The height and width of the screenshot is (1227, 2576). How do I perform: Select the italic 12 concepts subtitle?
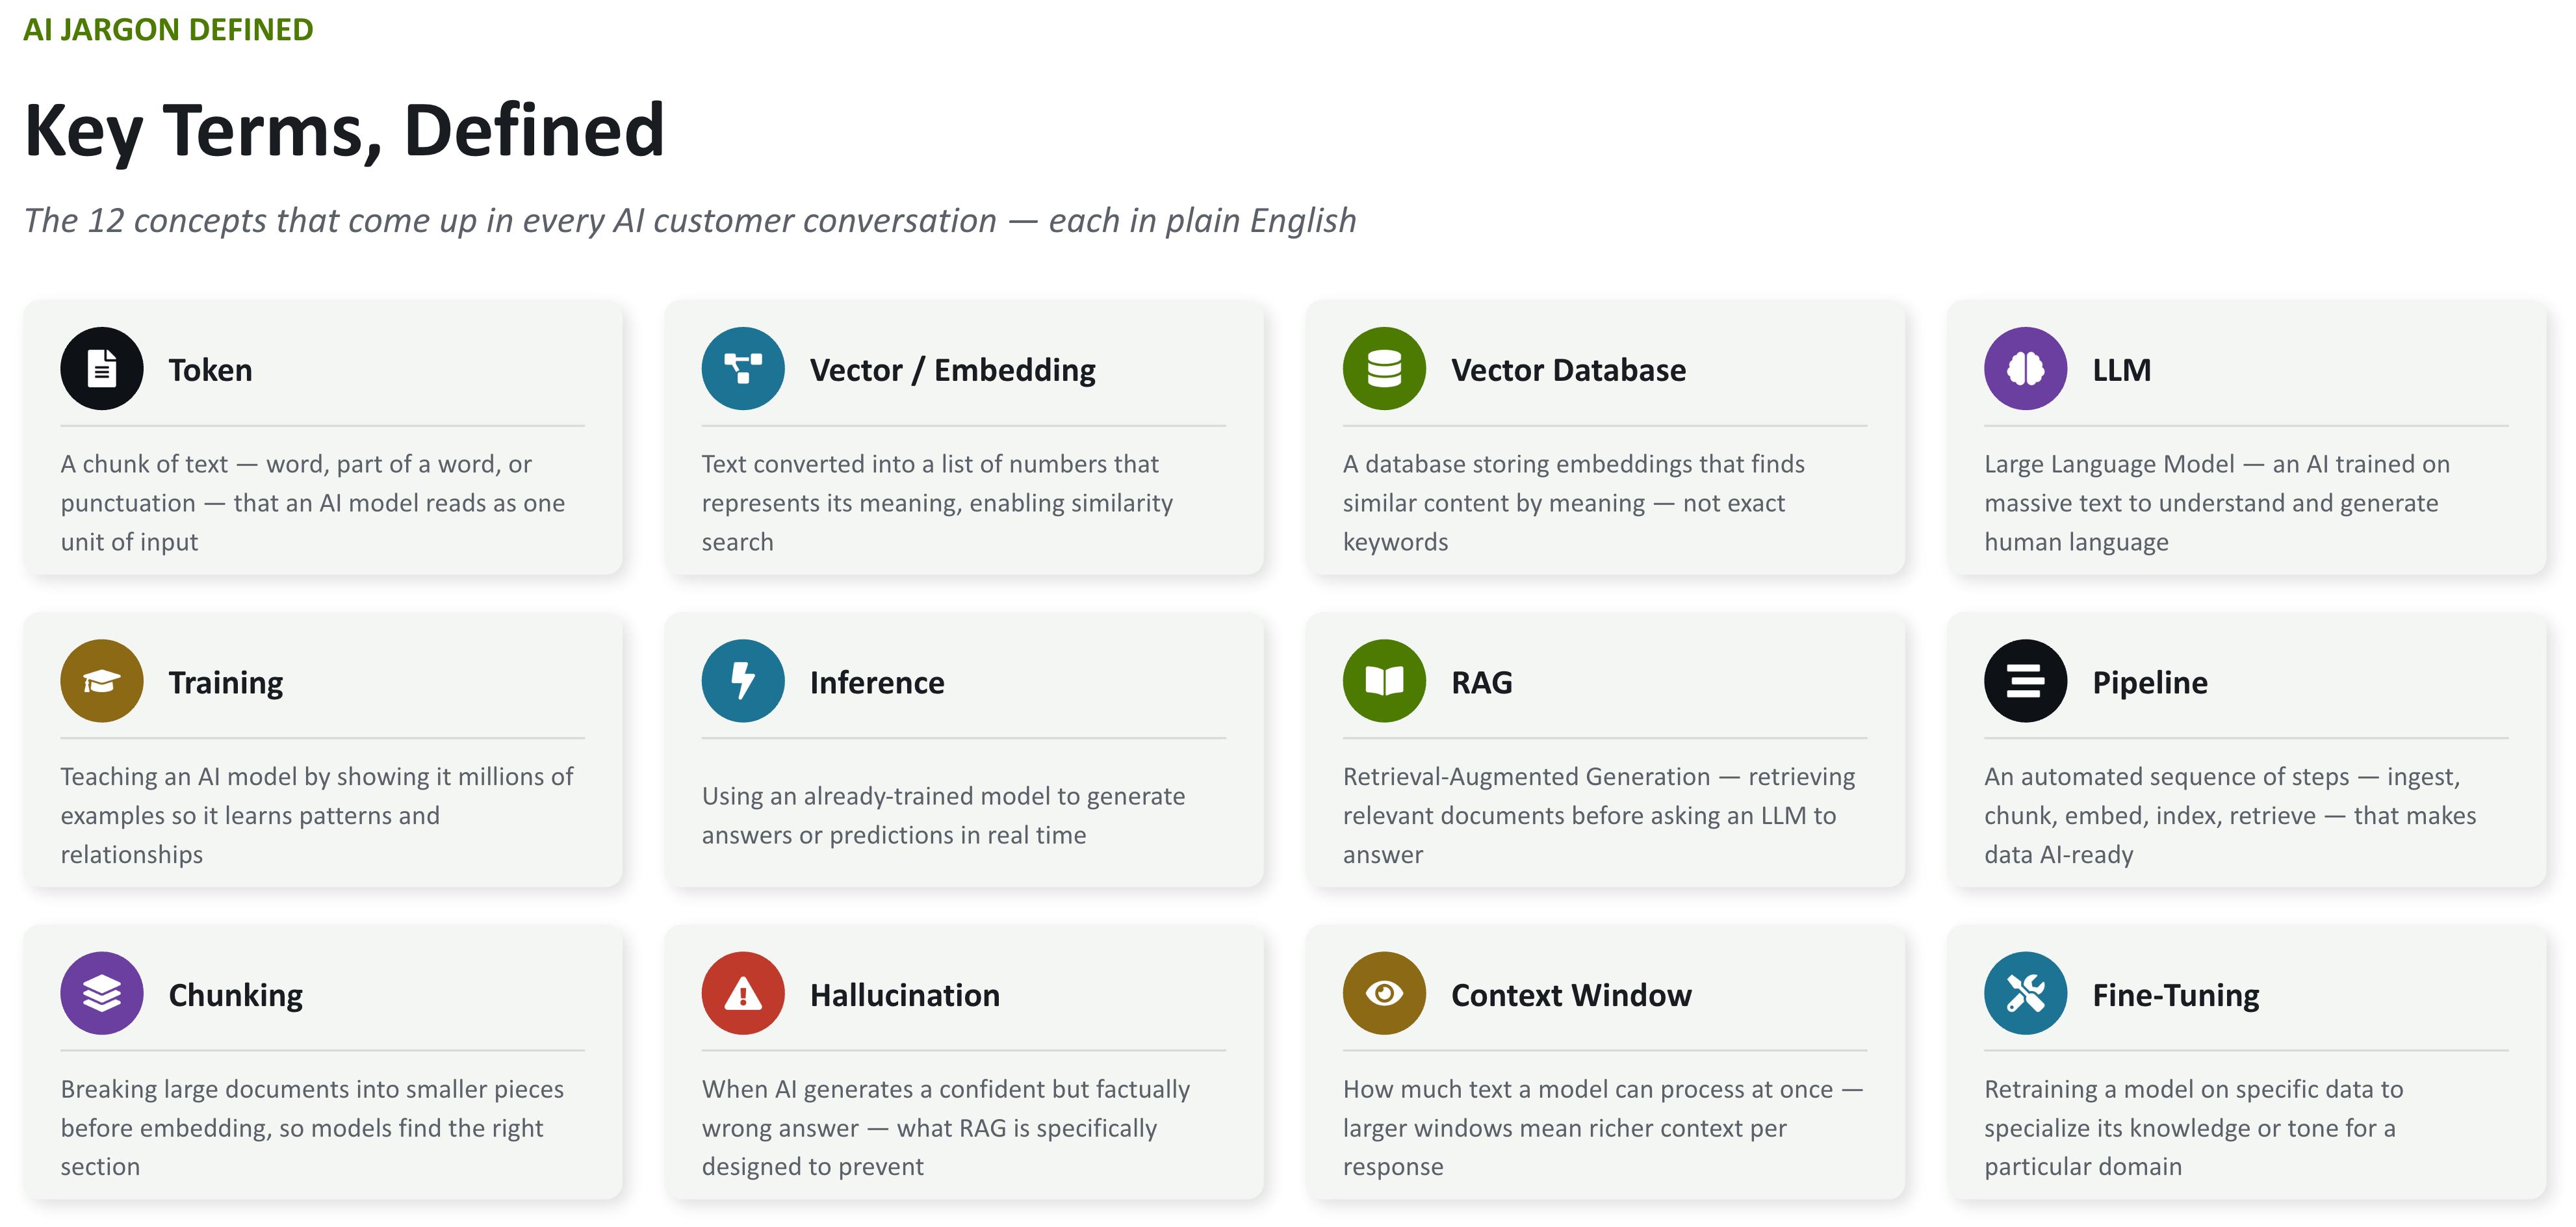(690, 220)
